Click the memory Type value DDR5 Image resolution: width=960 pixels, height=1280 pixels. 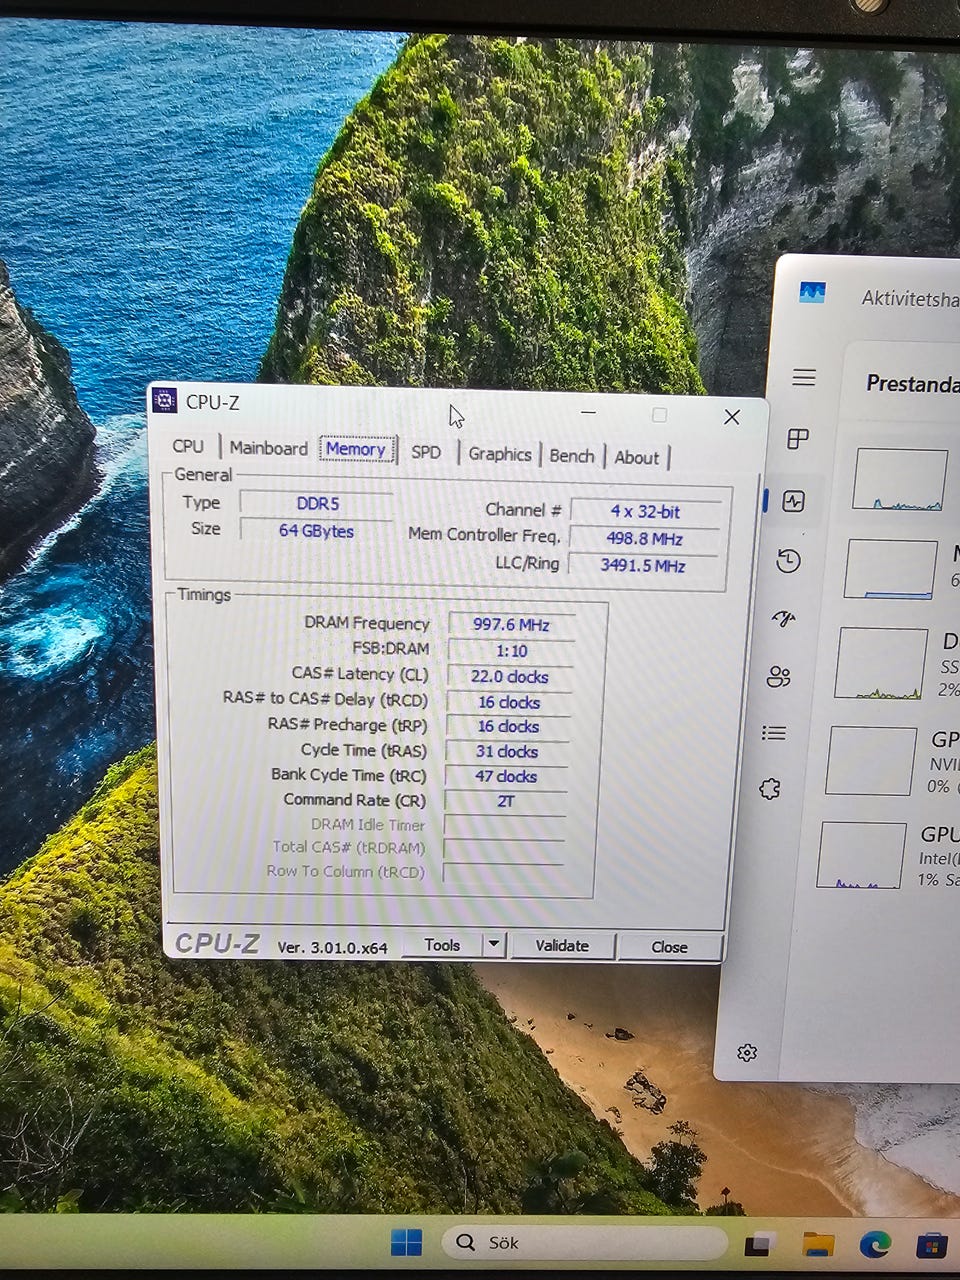(x=318, y=503)
